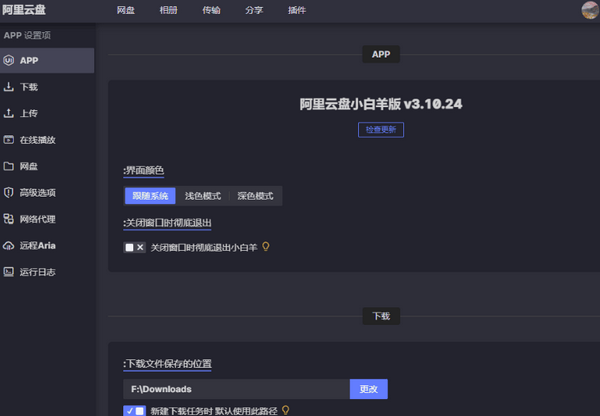
Task: Click the 下载文件保存的位置 section heading
Action: [167, 364]
